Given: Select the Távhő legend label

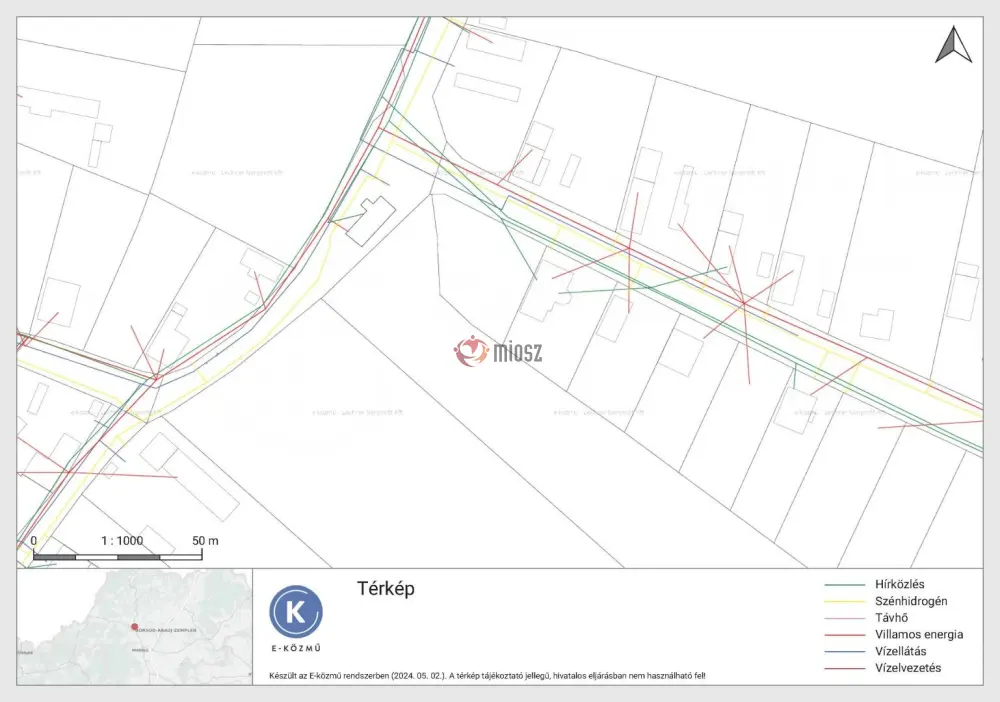Looking at the screenshot, I should tap(891, 618).
